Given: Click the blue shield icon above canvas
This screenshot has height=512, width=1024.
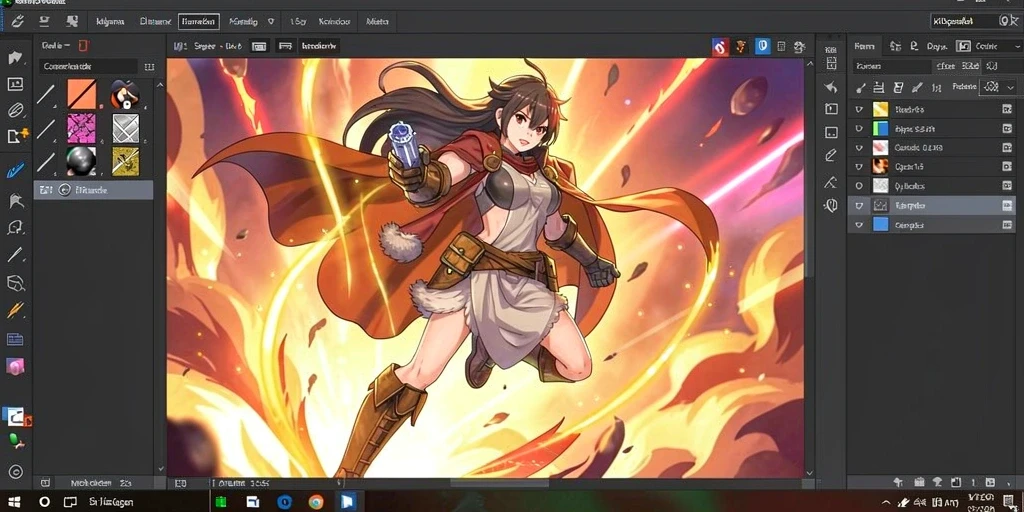Looking at the screenshot, I should point(762,46).
